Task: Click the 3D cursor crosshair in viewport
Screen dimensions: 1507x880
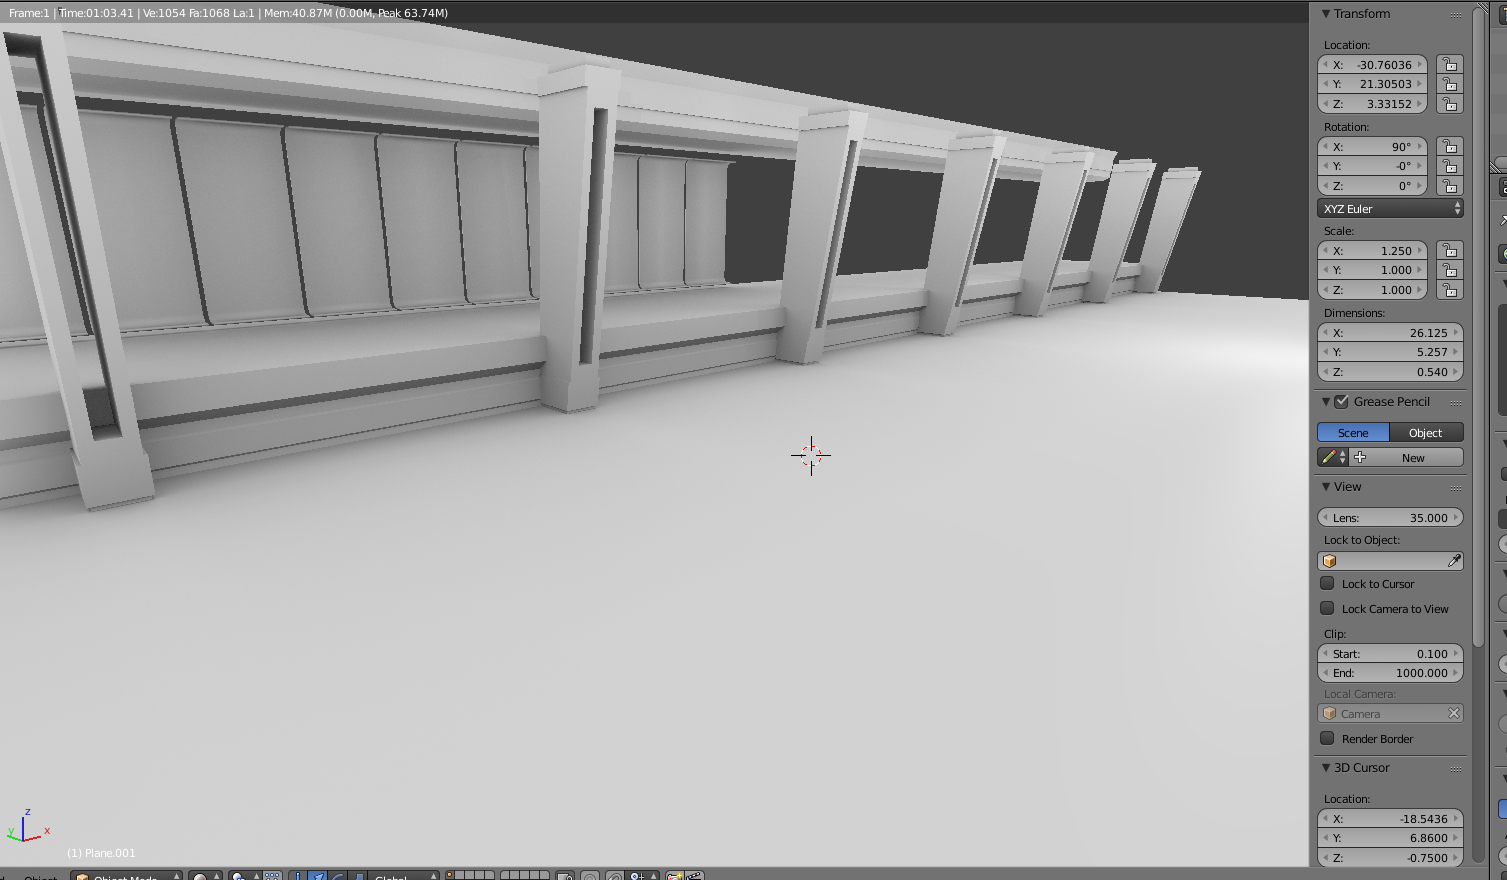Action: [811, 455]
